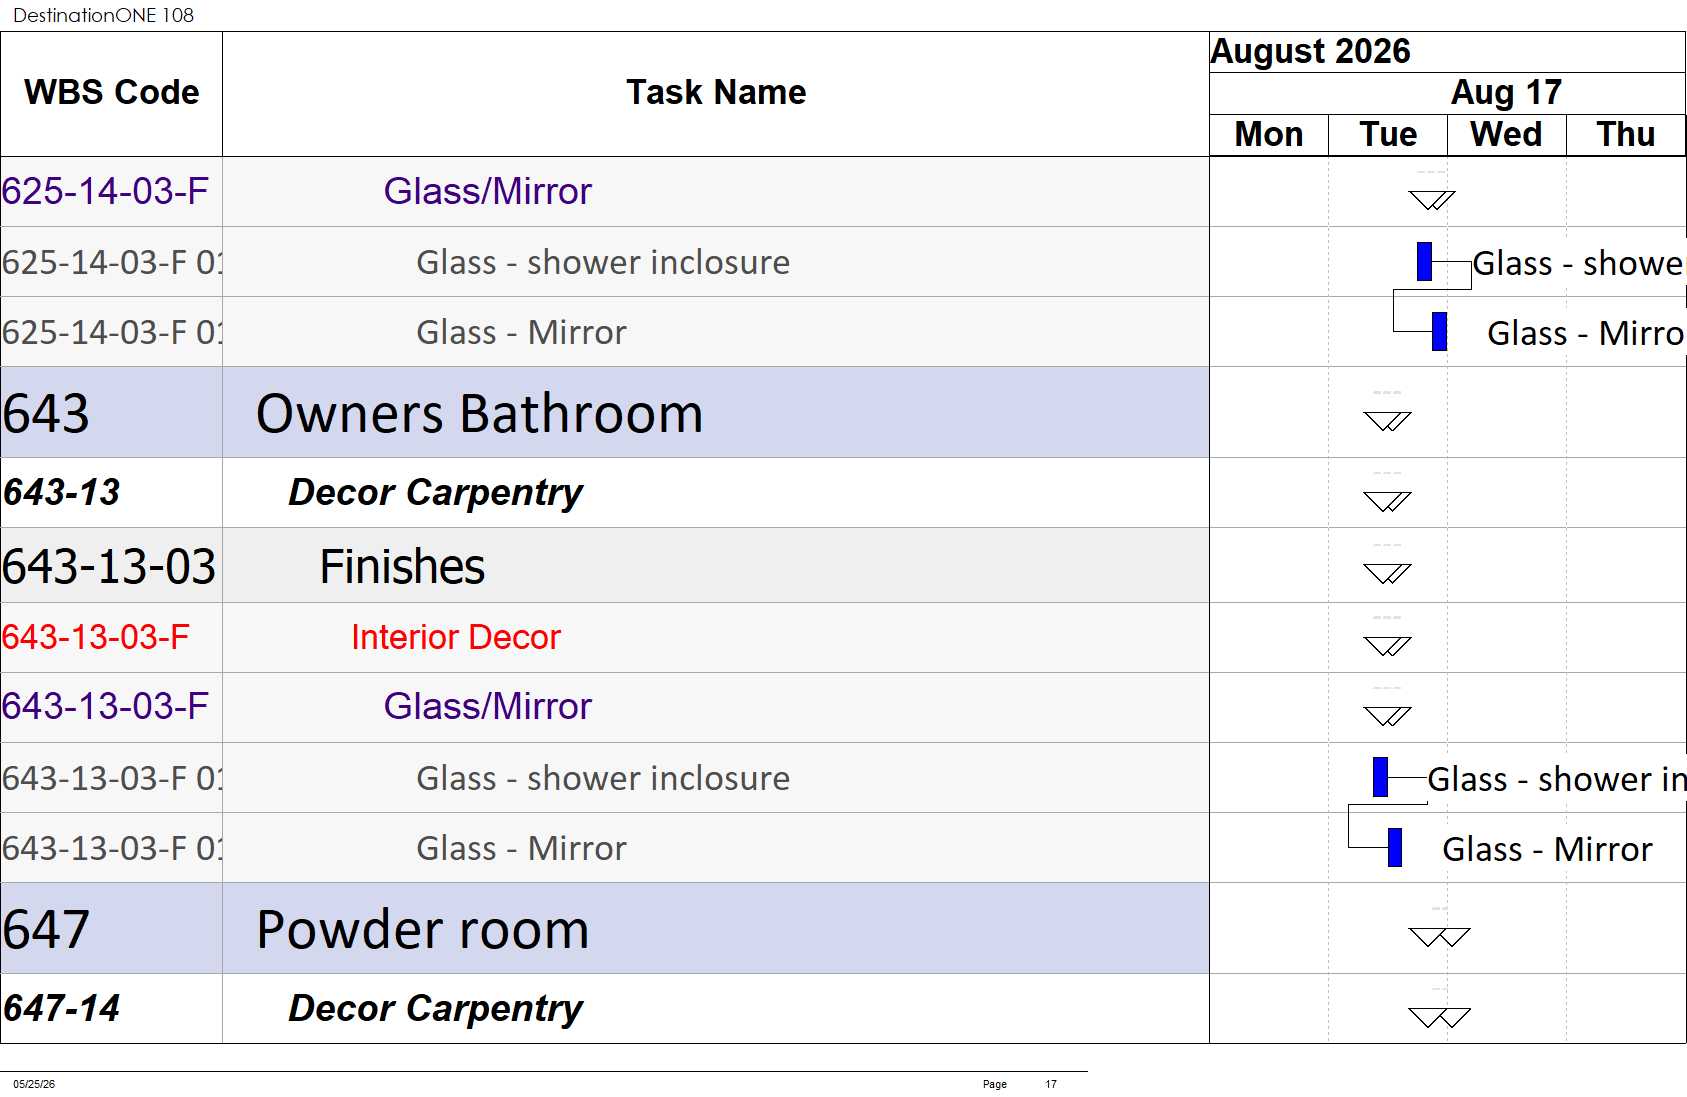The image size is (1687, 1097).
Task: Click the Glass/Mirror 625 summary bar marker
Action: (x=1431, y=200)
